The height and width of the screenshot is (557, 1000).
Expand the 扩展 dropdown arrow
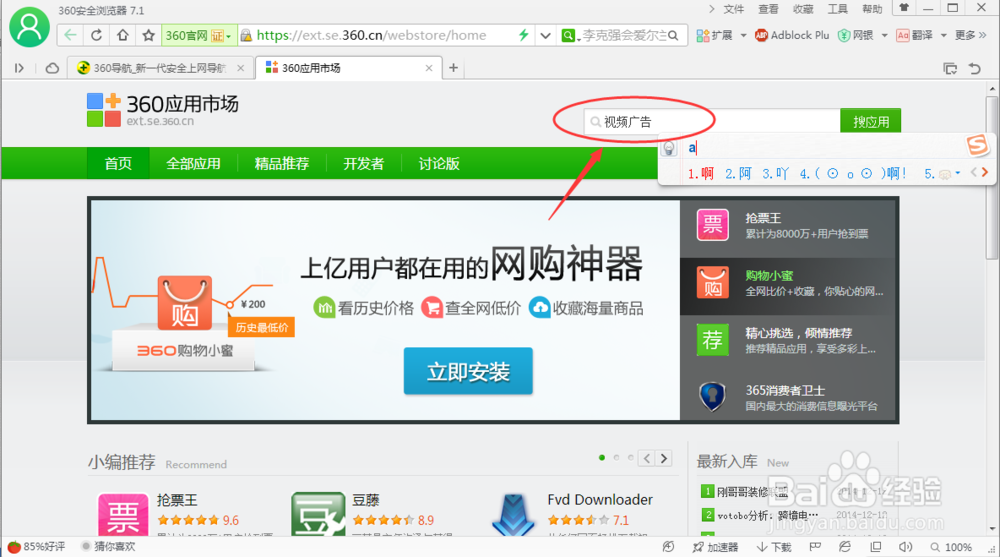click(744, 36)
